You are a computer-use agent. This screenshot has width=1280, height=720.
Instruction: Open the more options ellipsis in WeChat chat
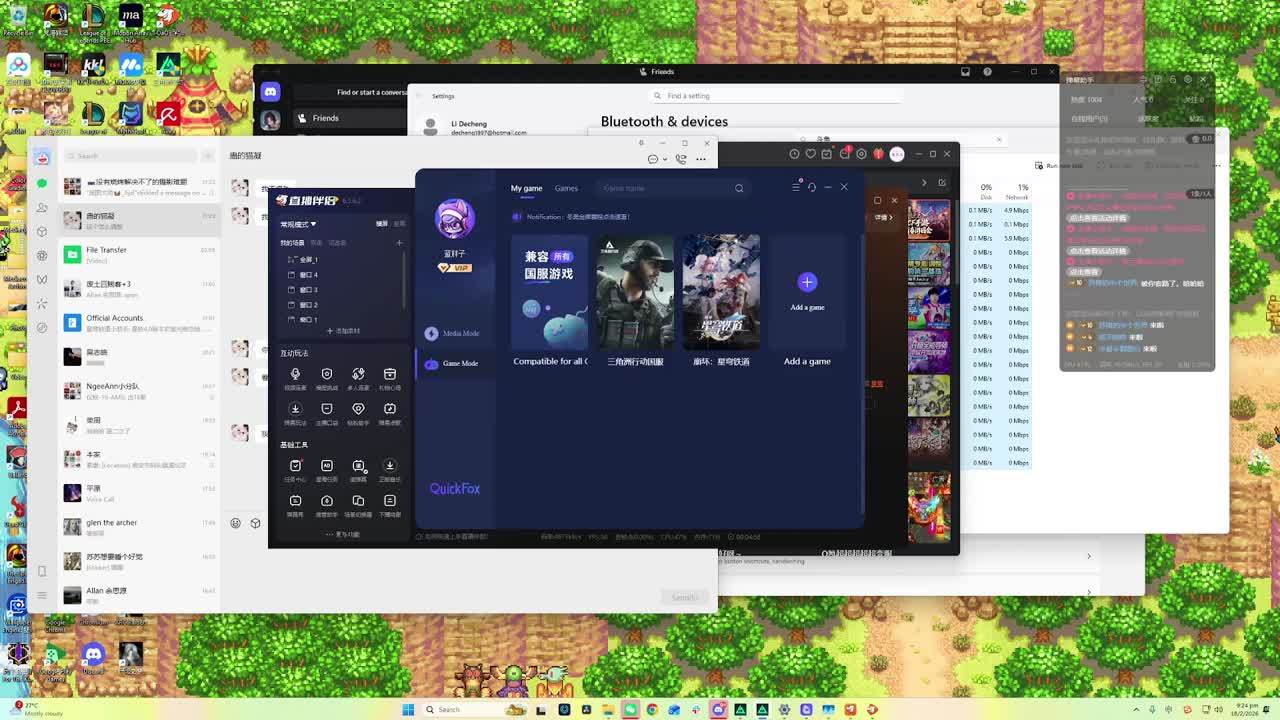[x=701, y=159]
